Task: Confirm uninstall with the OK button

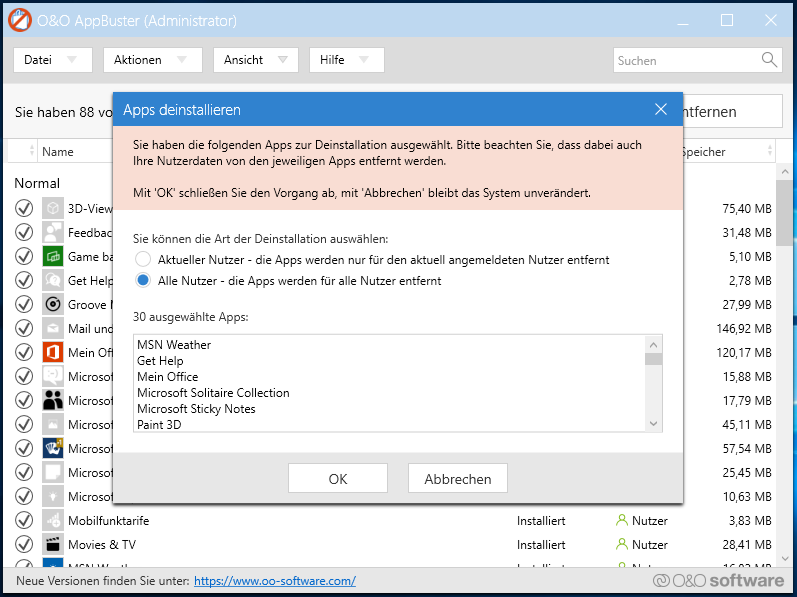Action: 338,479
